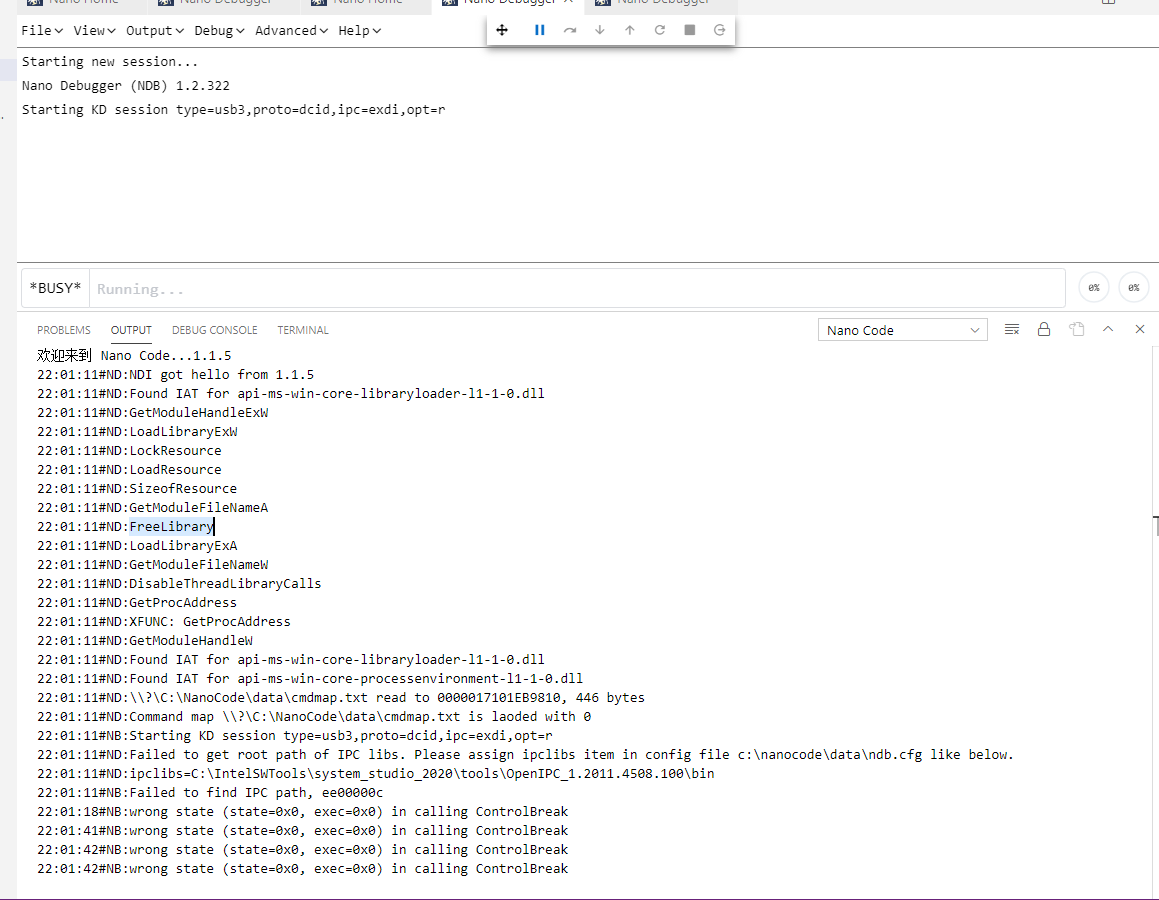
Task: Stop the debug session
Action: tap(690, 30)
